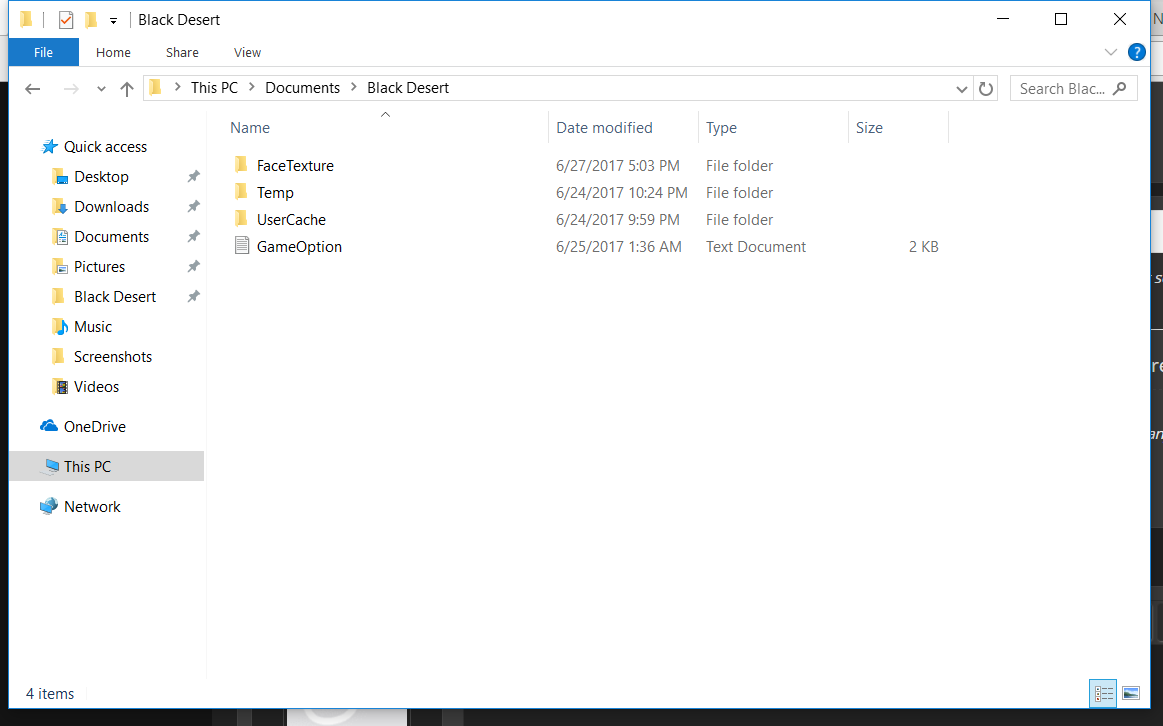Open the File menu

point(43,52)
